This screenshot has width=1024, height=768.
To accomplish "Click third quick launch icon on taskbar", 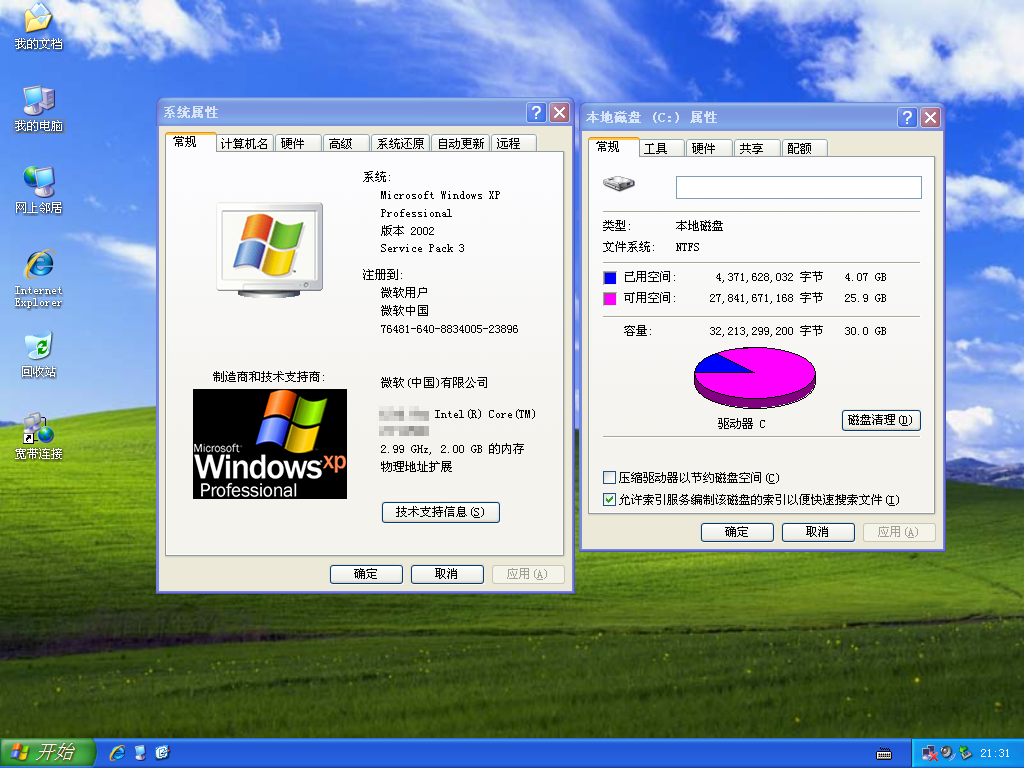I will pos(162,753).
